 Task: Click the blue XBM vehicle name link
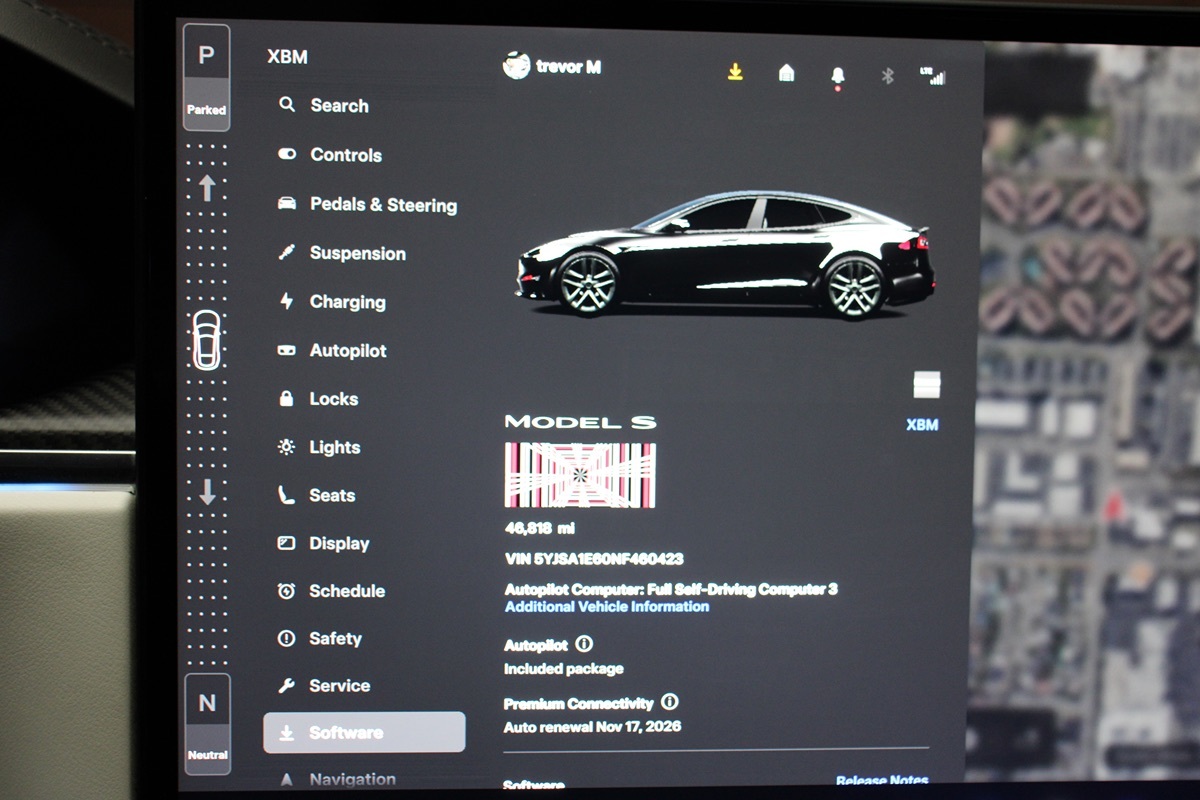tap(922, 425)
